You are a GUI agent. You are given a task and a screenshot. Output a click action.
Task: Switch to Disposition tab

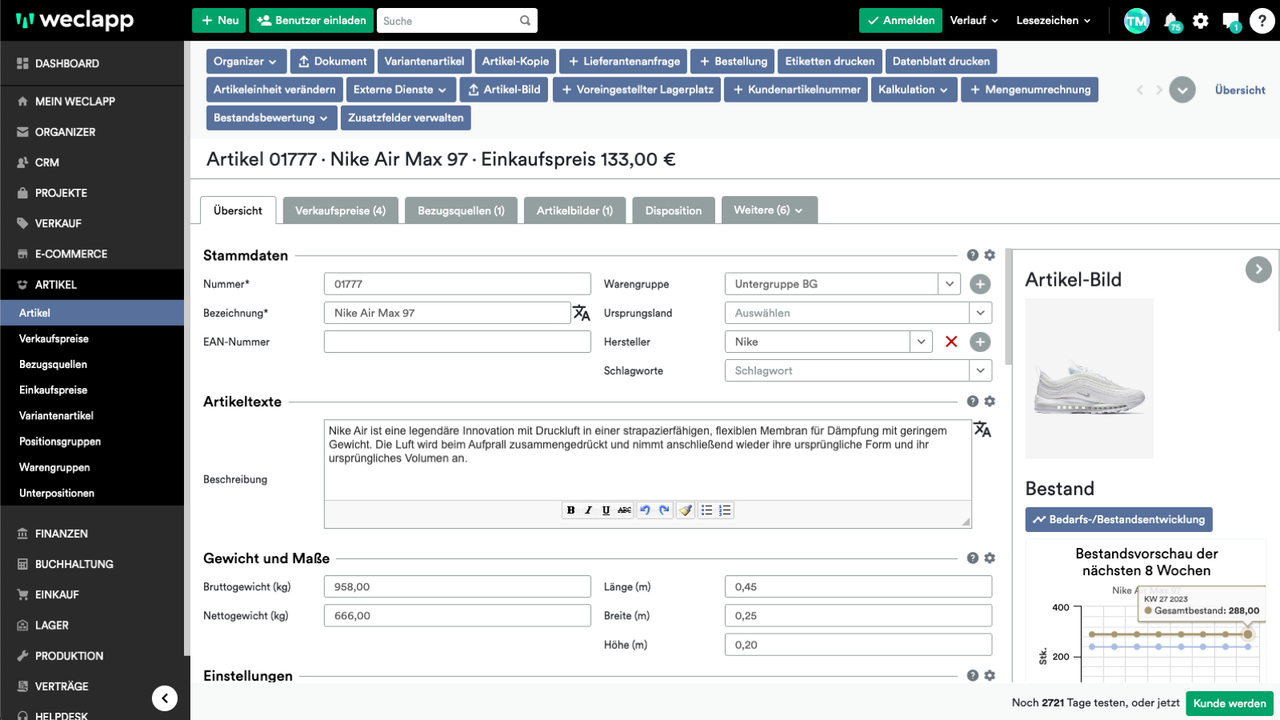tap(673, 210)
